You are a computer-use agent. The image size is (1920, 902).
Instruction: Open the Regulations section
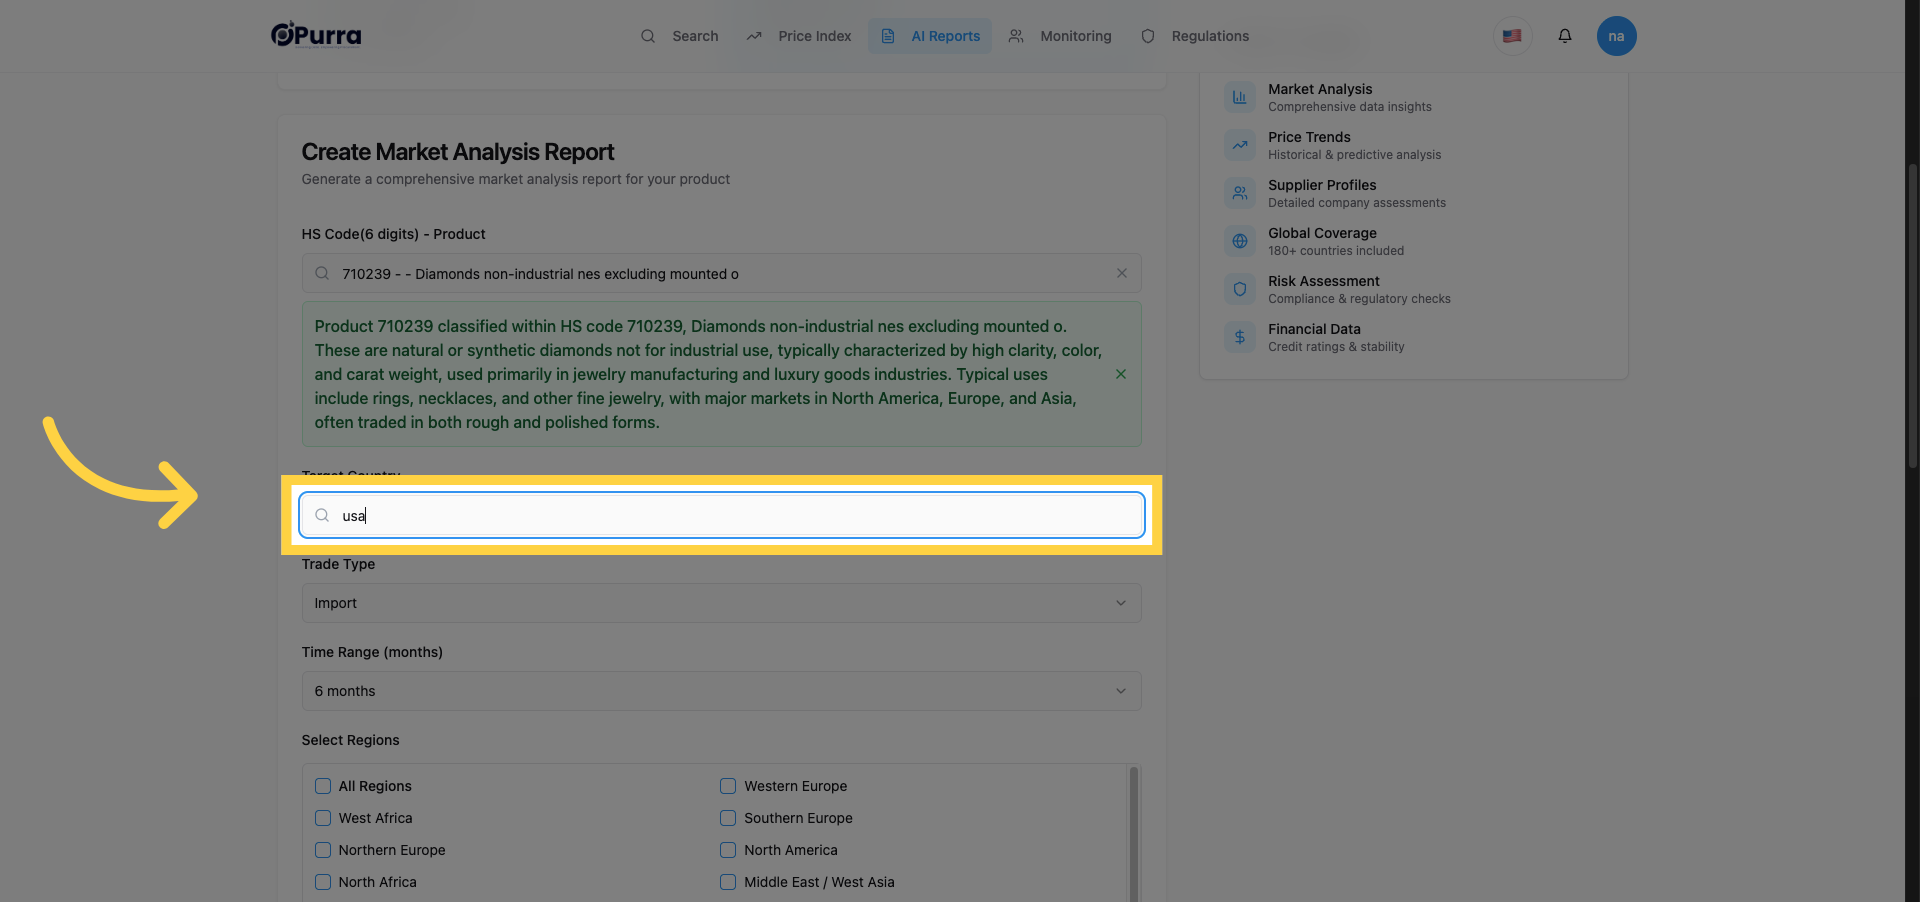1195,36
